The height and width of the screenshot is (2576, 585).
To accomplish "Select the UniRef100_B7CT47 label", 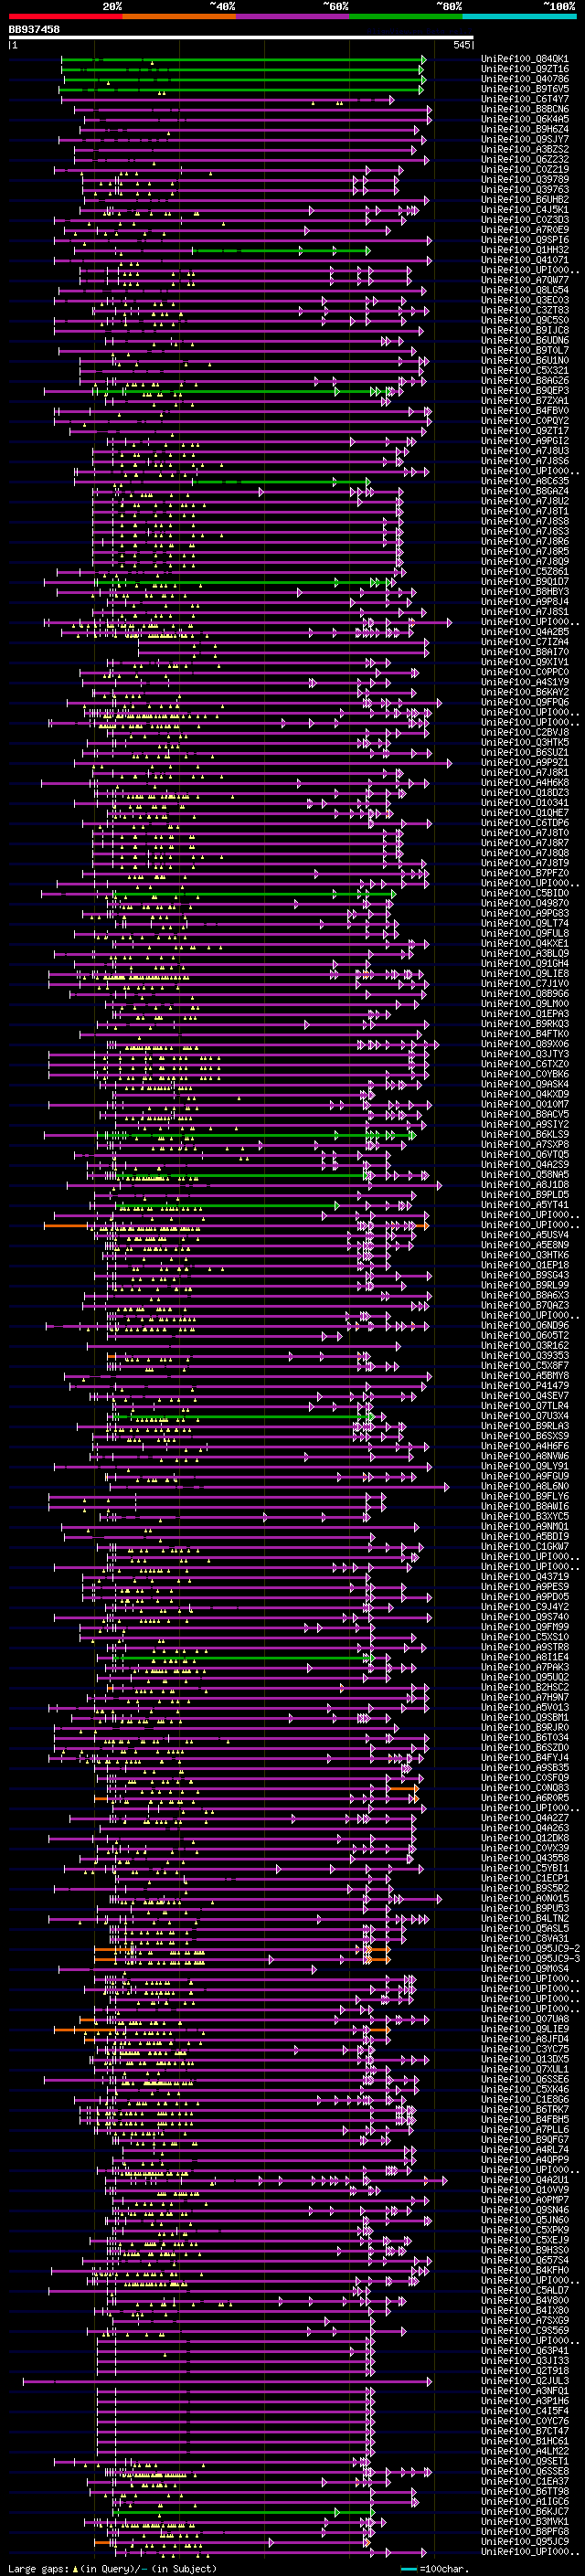I will [525, 2430].
